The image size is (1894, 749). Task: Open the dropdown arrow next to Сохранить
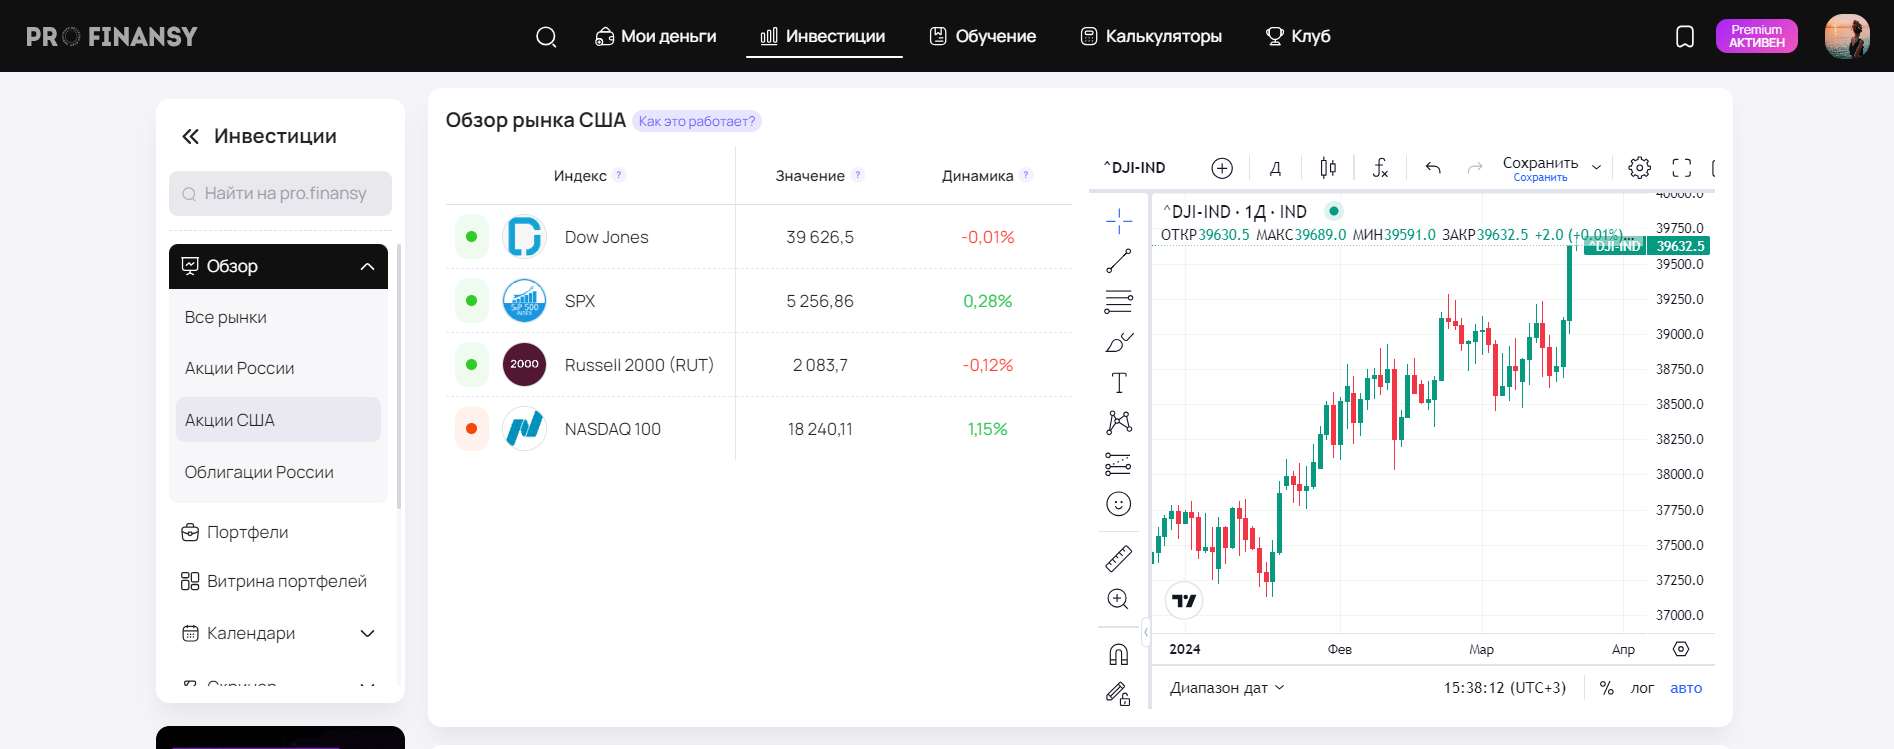pyautogui.click(x=1597, y=168)
